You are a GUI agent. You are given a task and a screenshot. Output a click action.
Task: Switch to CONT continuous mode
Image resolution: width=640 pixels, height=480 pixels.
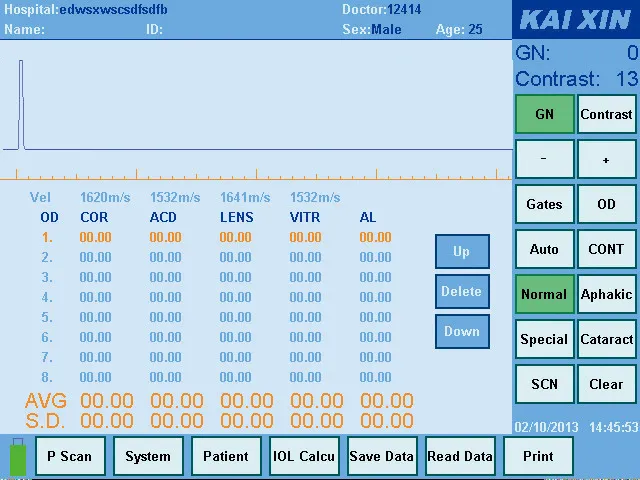point(606,249)
